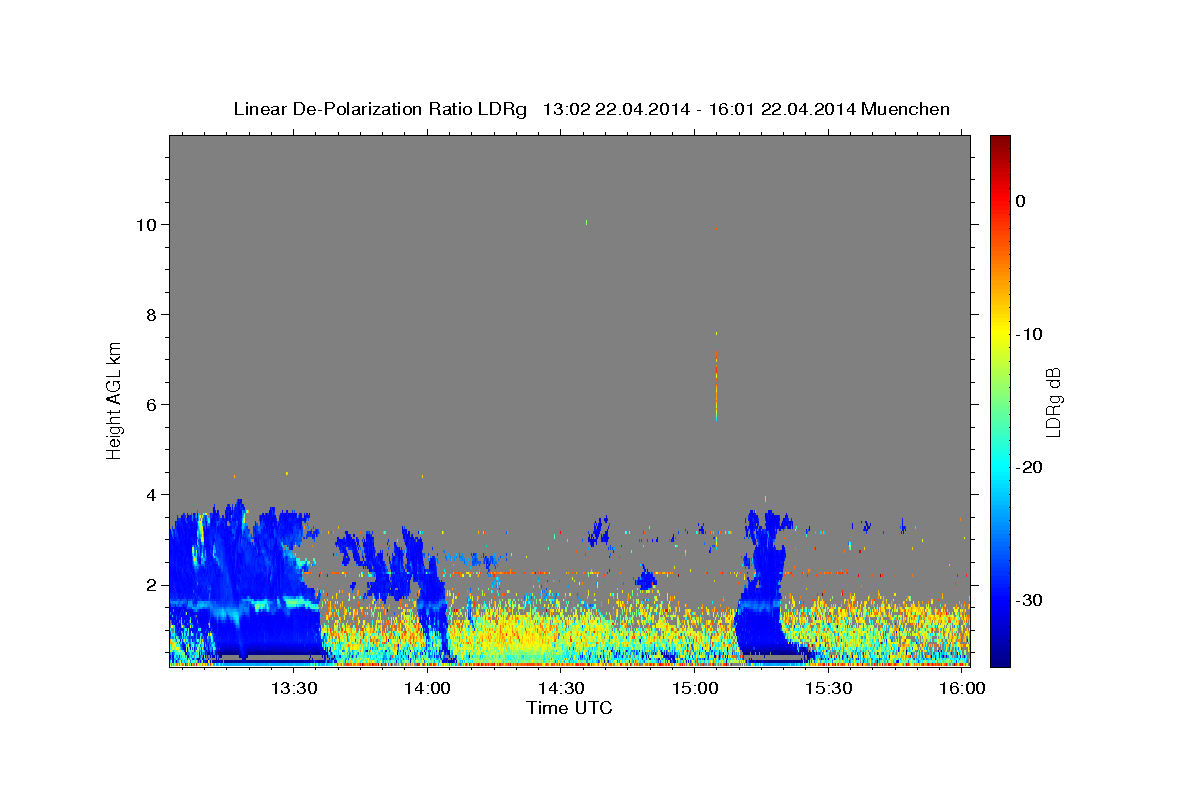
Task: Click the vertical streak near 15:05 at 6-7 km
Action: [716, 385]
